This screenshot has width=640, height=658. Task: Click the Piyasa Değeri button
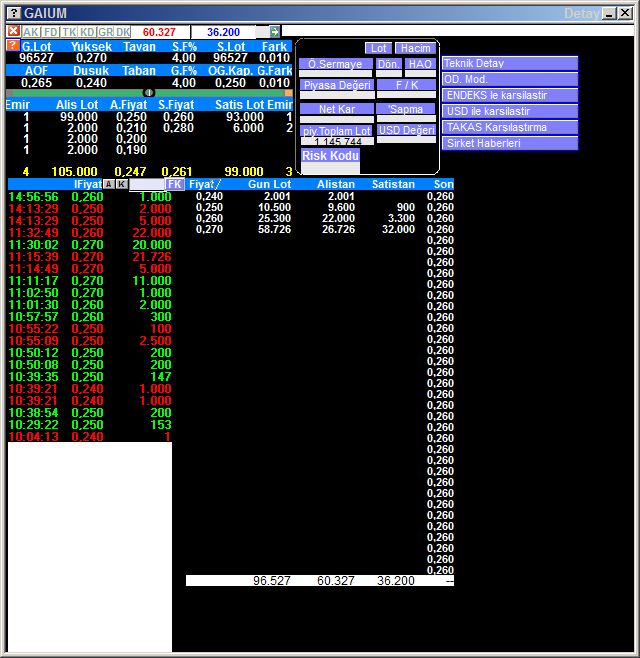337,85
